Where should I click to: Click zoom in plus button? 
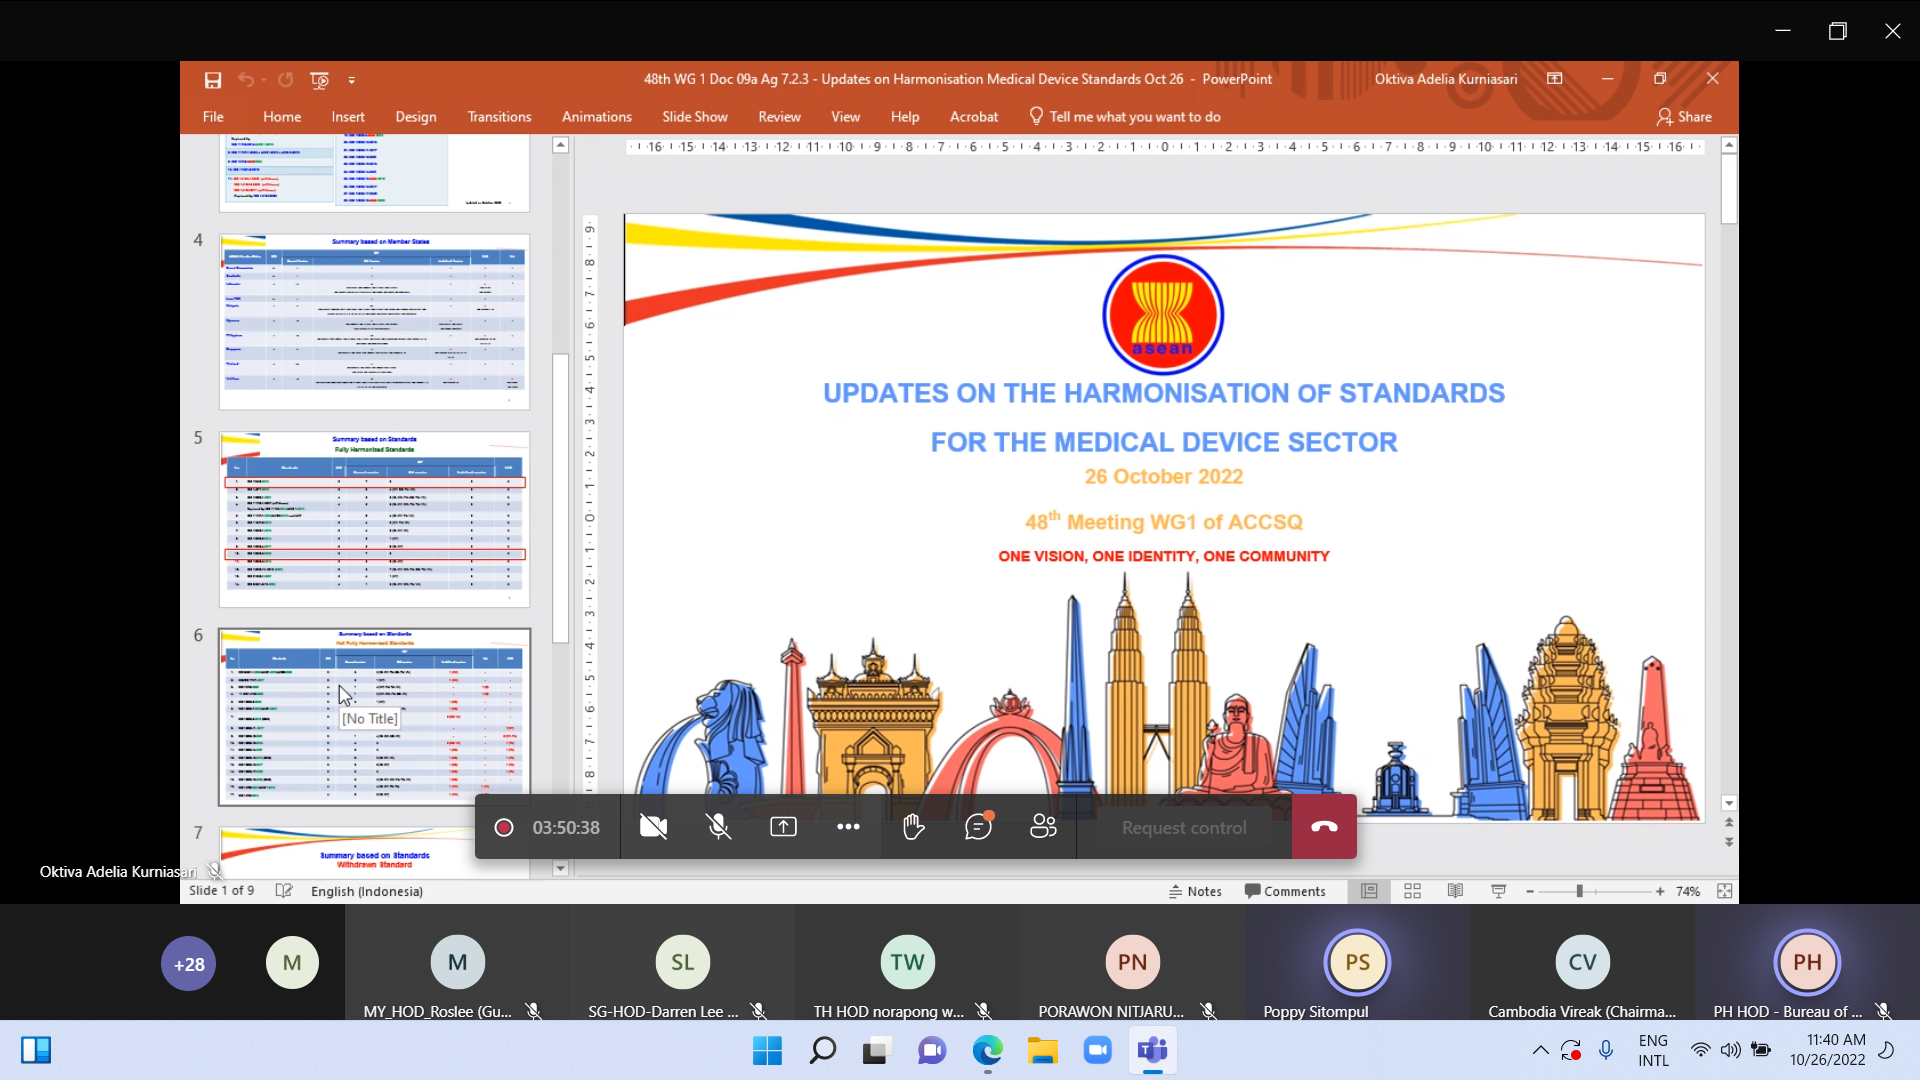[1660, 891]
